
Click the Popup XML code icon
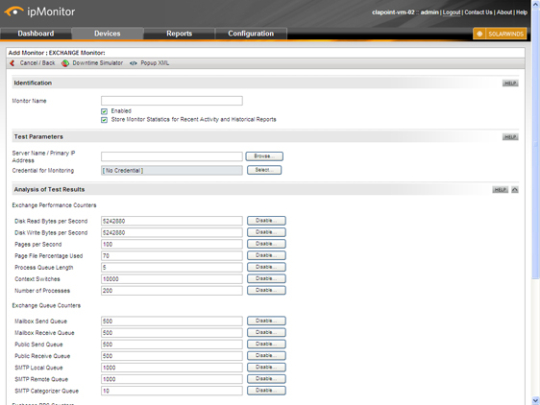point(133,63)
